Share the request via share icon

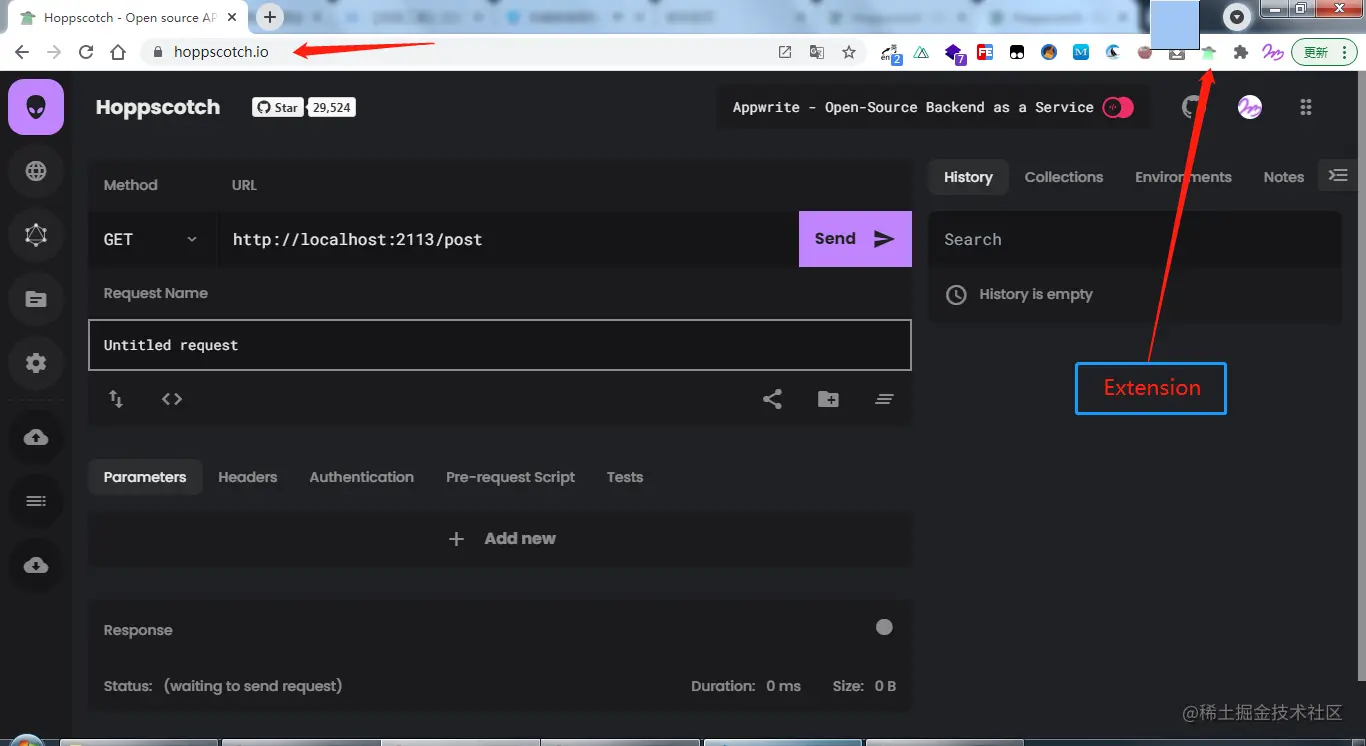[772, 399]
